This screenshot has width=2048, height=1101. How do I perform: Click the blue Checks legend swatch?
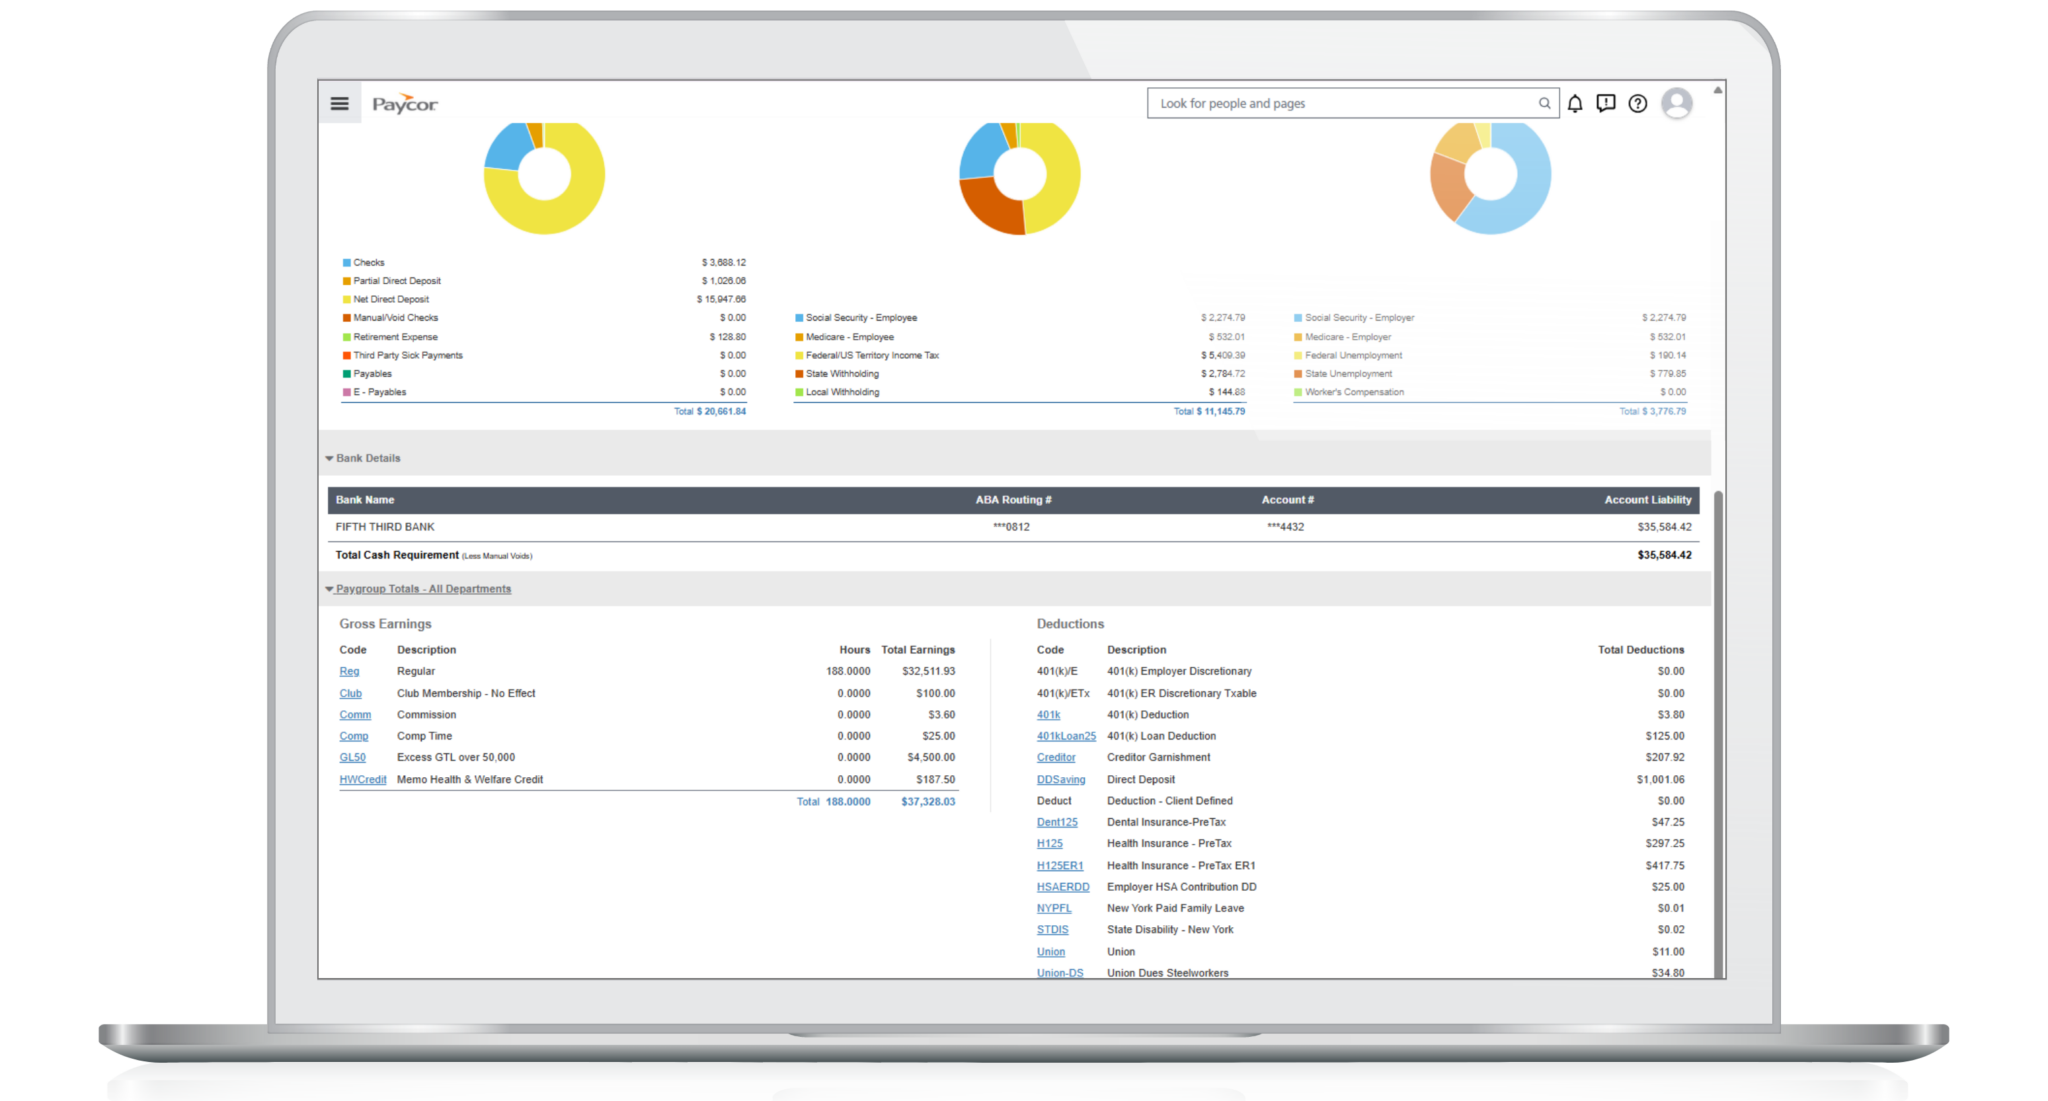click(346, 262)
